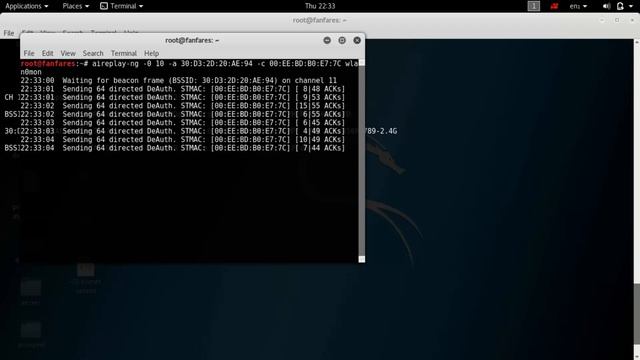Click the line ending '[ 9|53 ACKs]'
Image resolution: width=640 pixels, height=360 pixels.
[x=182, y=98]
